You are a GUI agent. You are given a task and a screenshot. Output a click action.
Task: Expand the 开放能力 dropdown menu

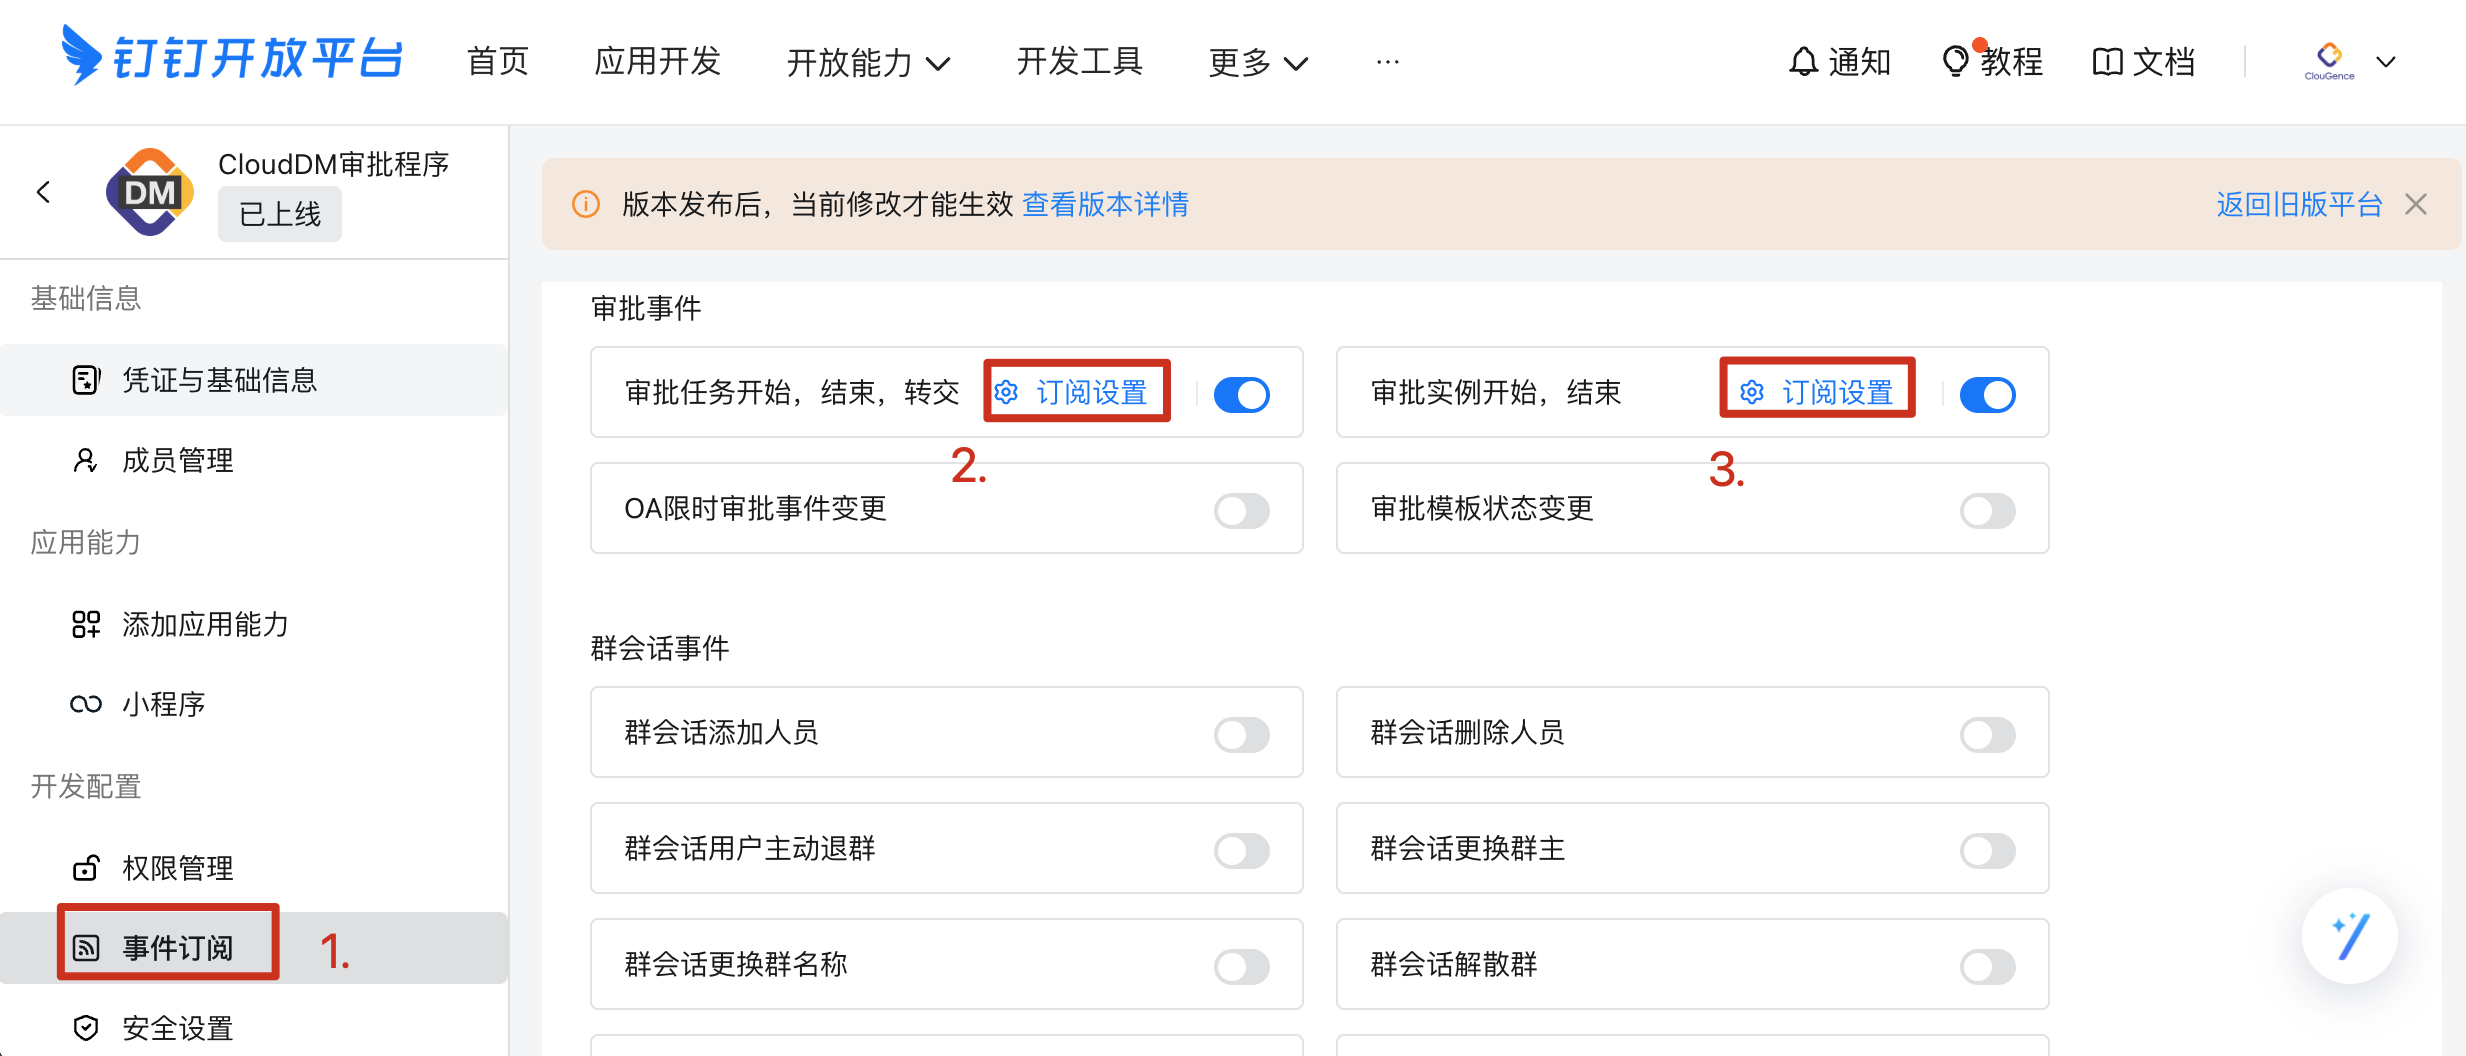pyautogui.click(x=867, y=62)
